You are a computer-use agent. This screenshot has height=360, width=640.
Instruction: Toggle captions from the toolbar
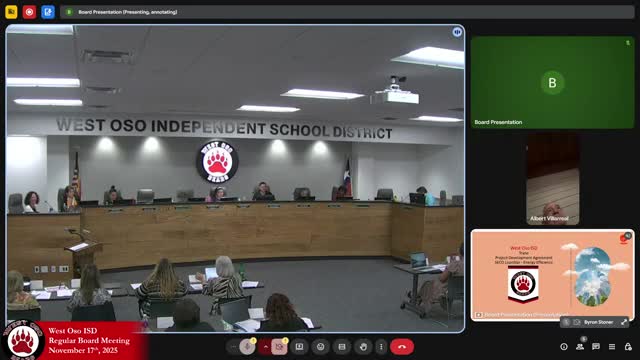(342, 347)
